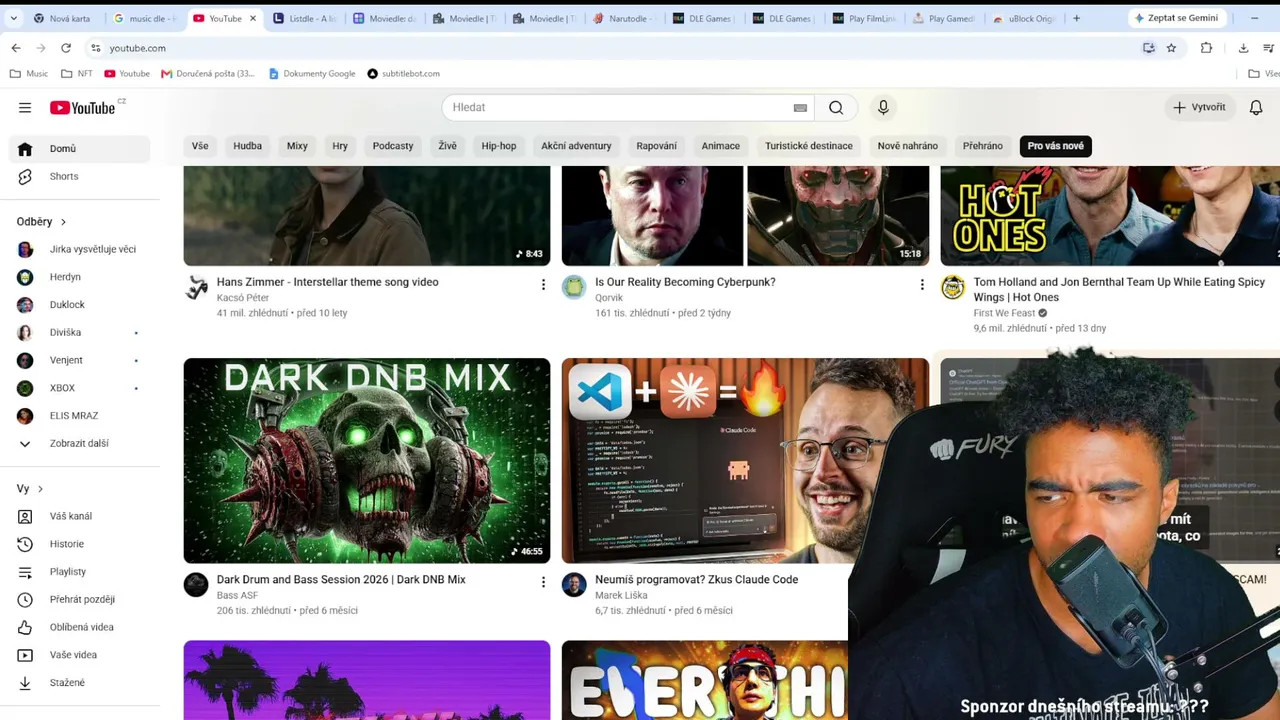Open title 'Is Our Reality Becoming Cyberpunk?'
Image resolution: width=1280 pixels, height=720 pixels.
(x=685, y=282)
